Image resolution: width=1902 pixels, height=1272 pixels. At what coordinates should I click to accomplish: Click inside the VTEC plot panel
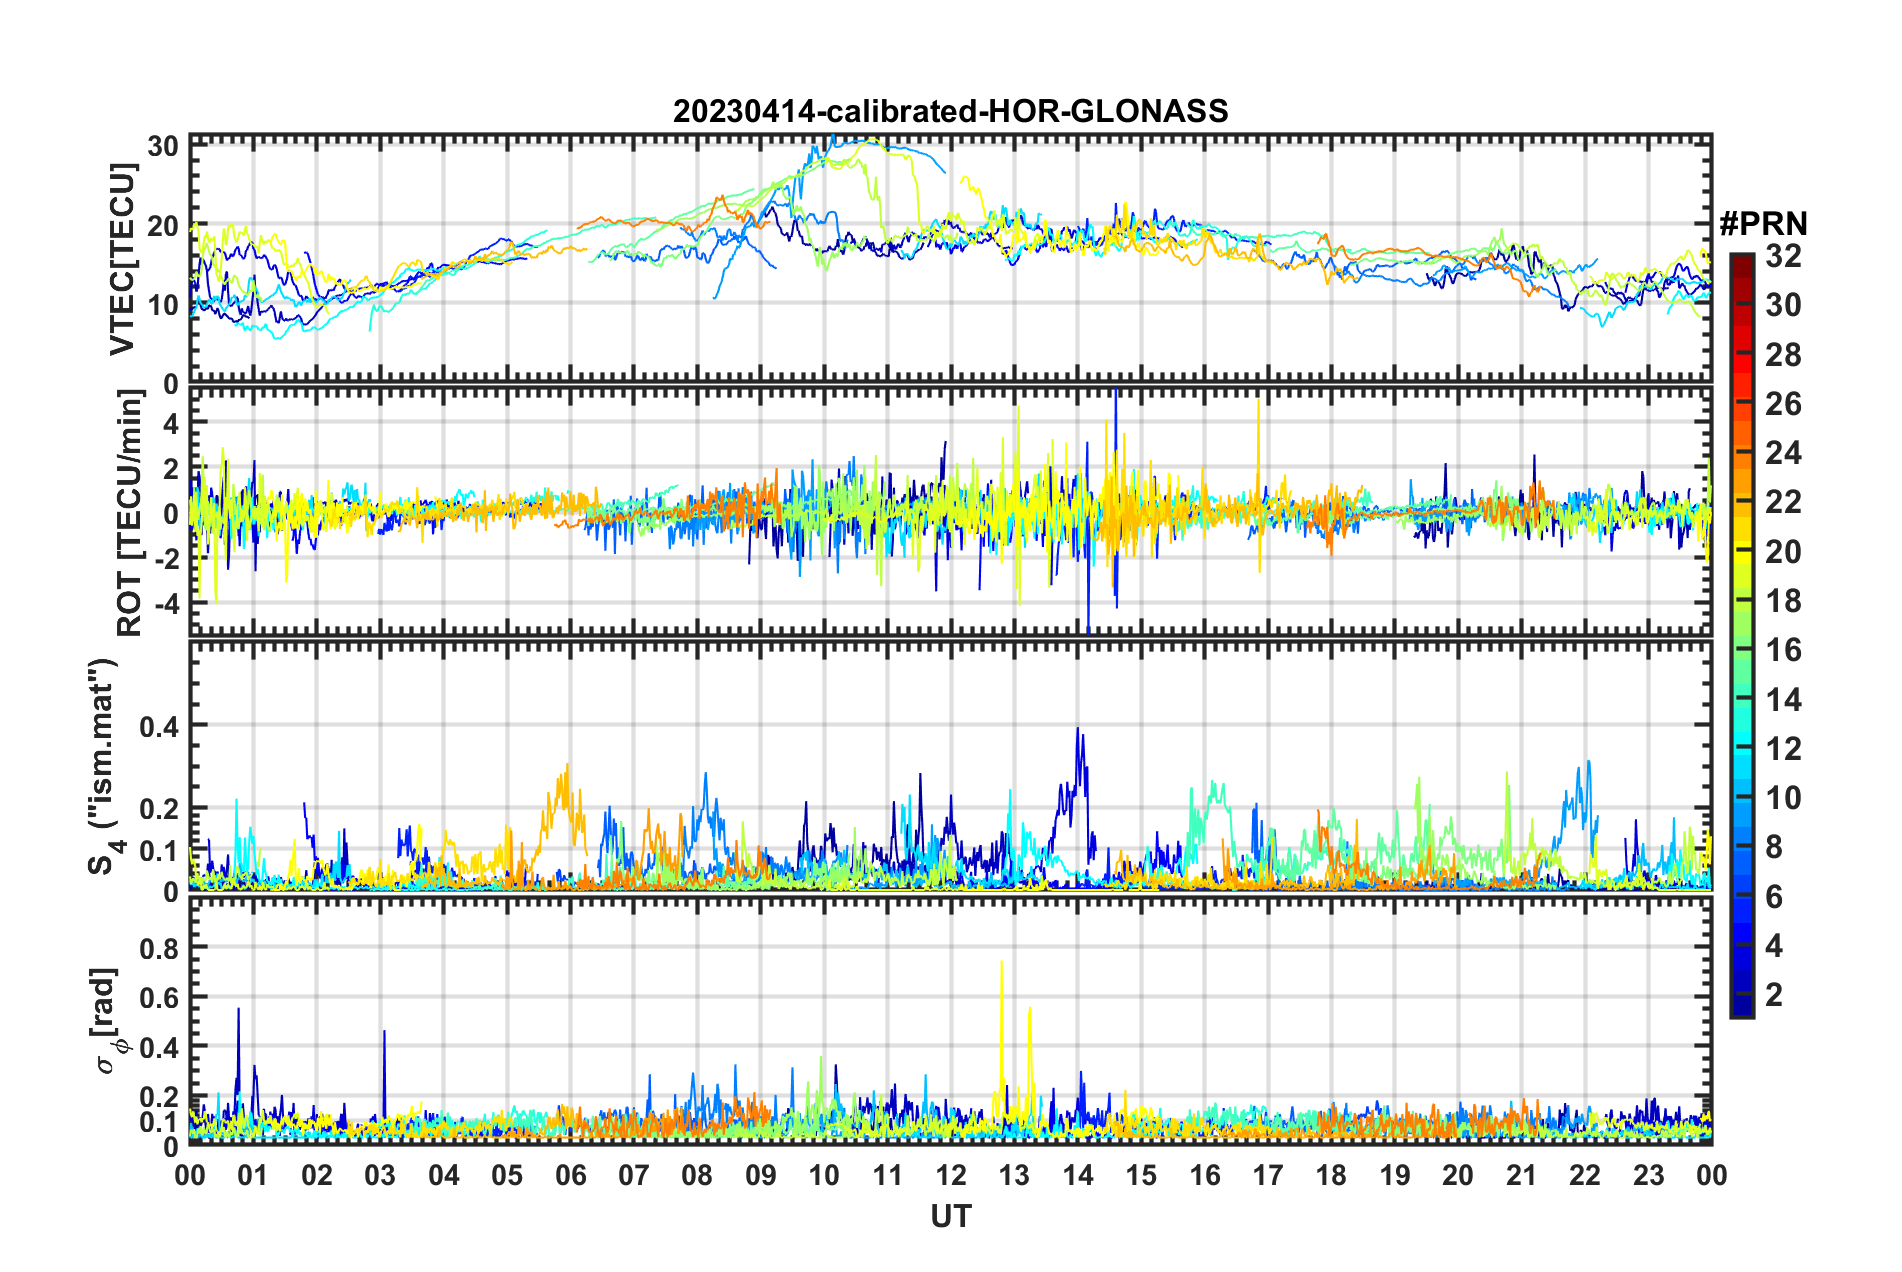(950, 259)
